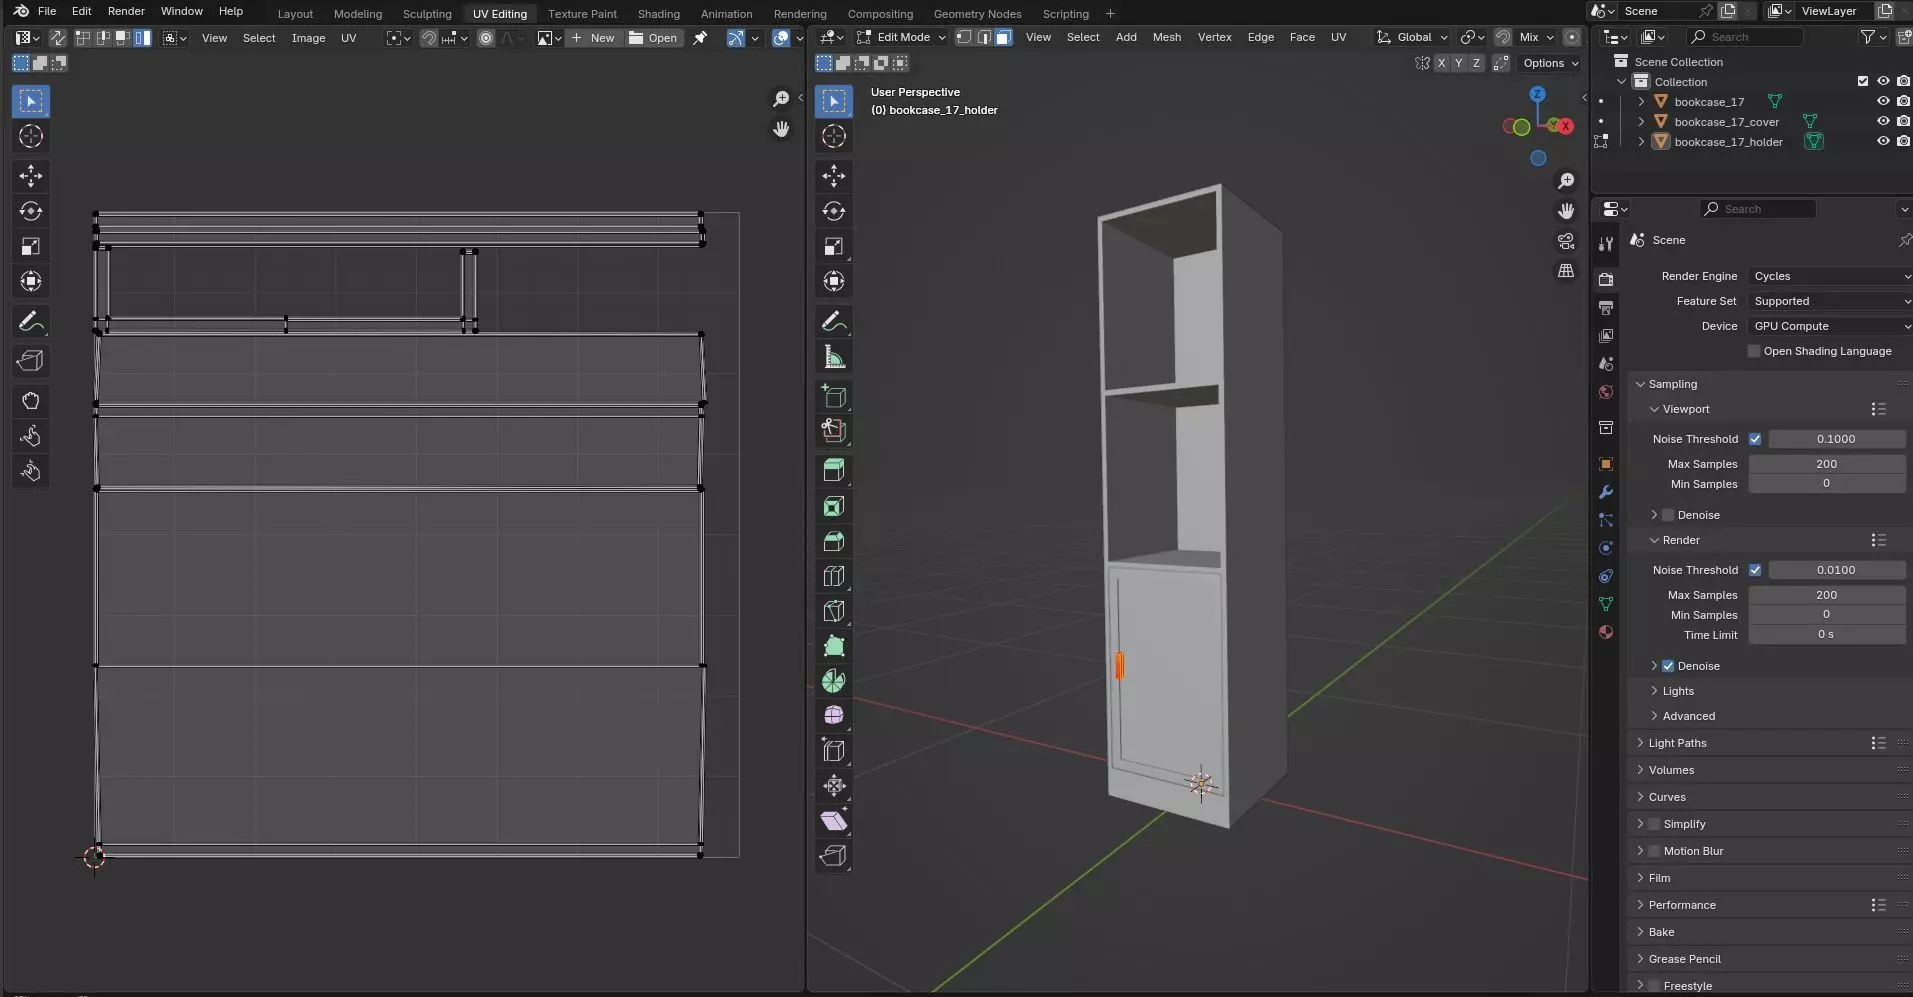Enable Simplify checkbox
This screenshot has height=997, width=1913.
tap(1654, 824)
